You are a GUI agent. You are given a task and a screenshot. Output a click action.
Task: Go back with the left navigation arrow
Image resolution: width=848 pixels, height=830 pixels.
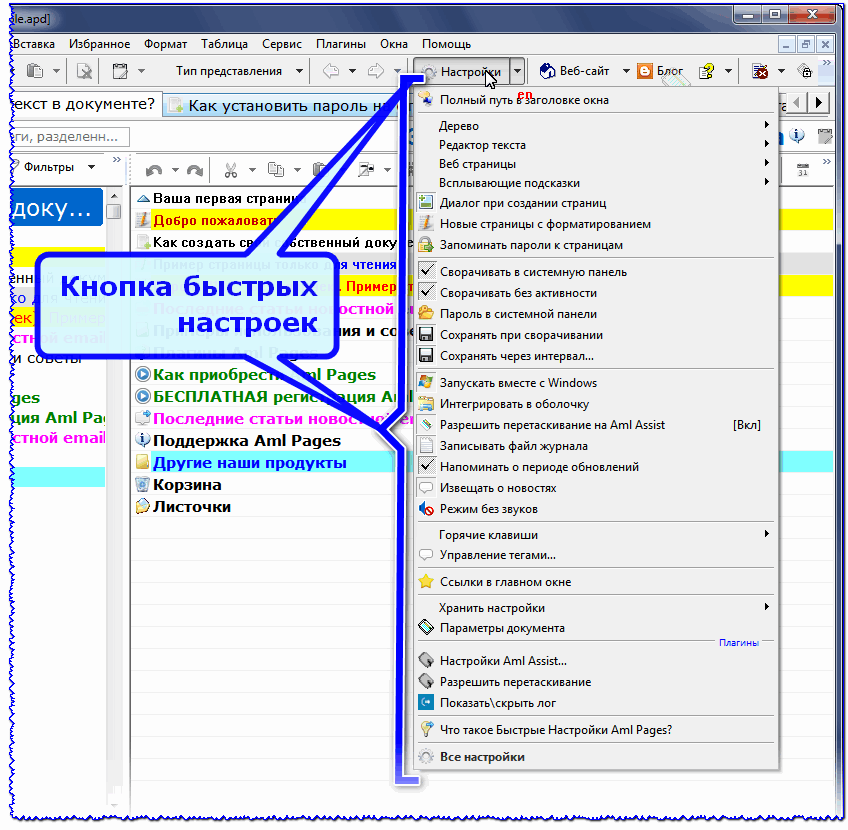pyautogui.click(x=331, y=71)
